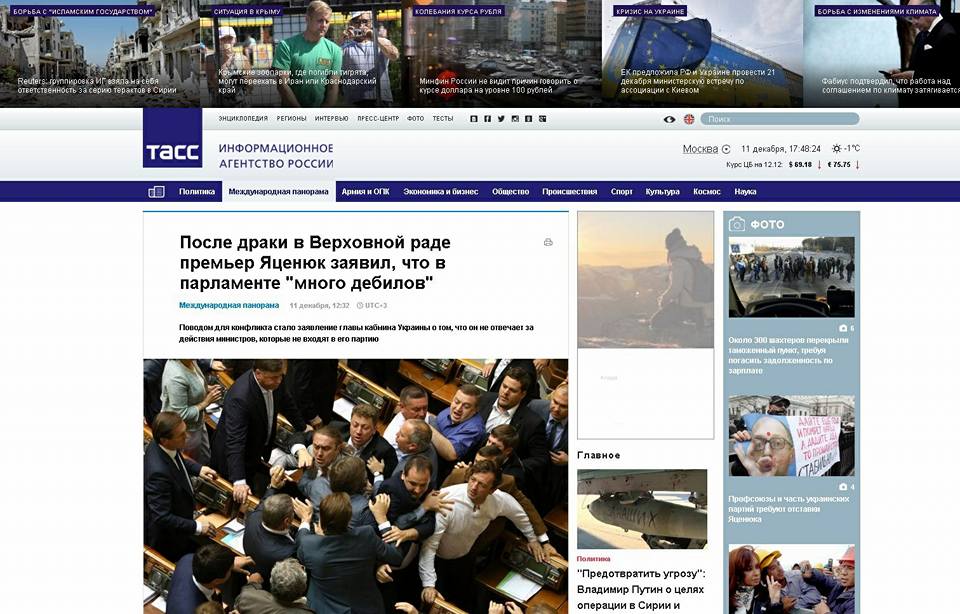The width and height of the screenshot is (960, 614).
Task: Toggle visually impaired mode with the eye icon
Action: [669, 119]
